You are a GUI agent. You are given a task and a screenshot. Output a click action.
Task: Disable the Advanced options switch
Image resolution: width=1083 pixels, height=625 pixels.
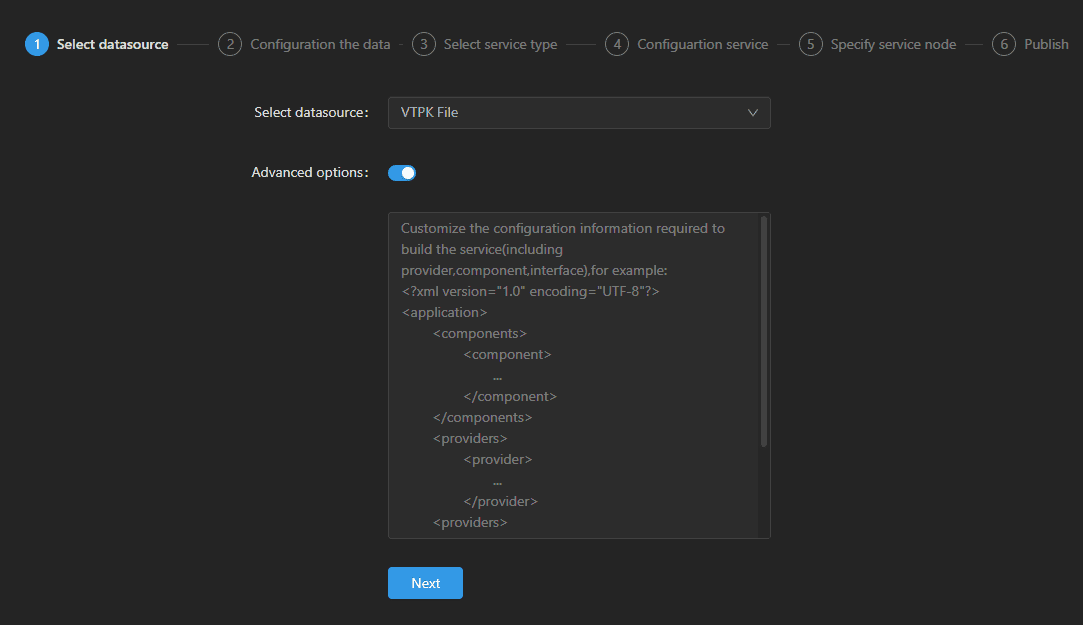pos(402,173)
